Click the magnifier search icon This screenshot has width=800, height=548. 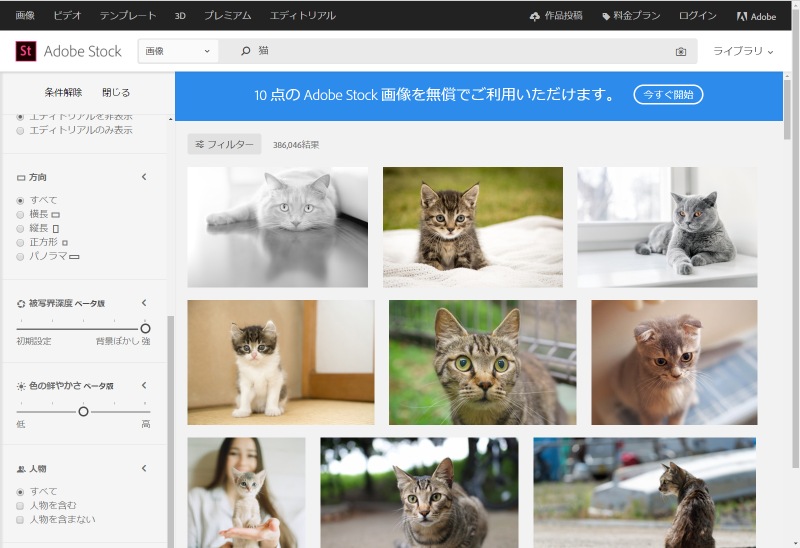245,51
